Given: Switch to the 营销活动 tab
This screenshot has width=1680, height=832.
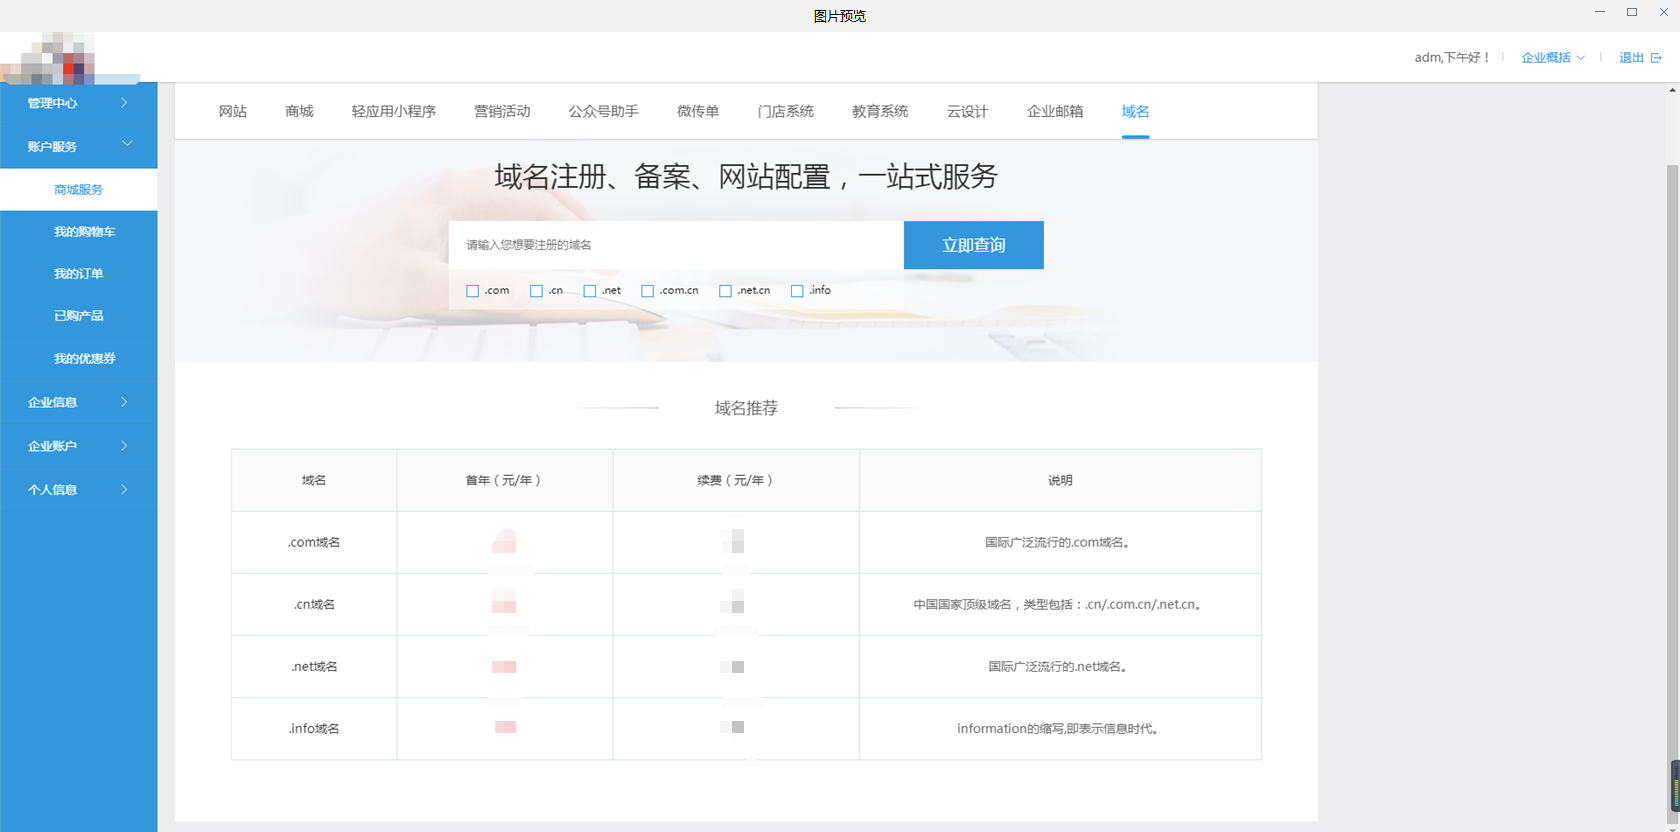Looking at the screenshot, I should [502, 111].
